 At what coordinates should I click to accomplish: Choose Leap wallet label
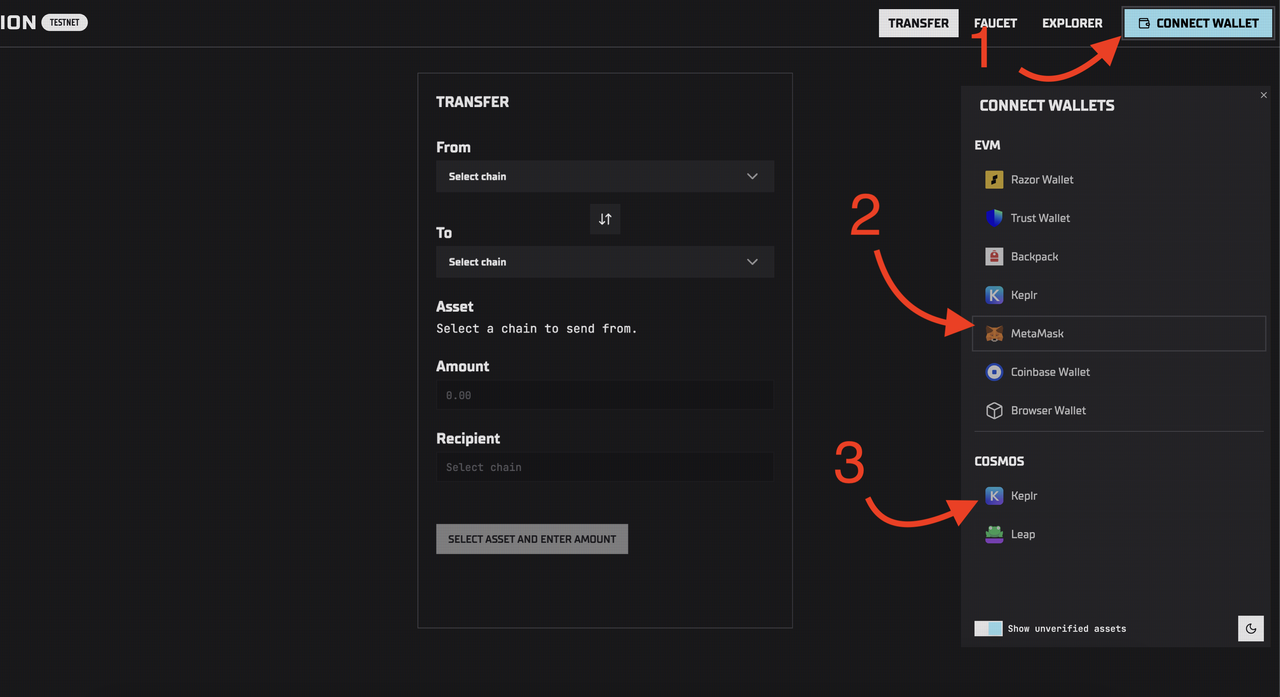click(1023, 535)
